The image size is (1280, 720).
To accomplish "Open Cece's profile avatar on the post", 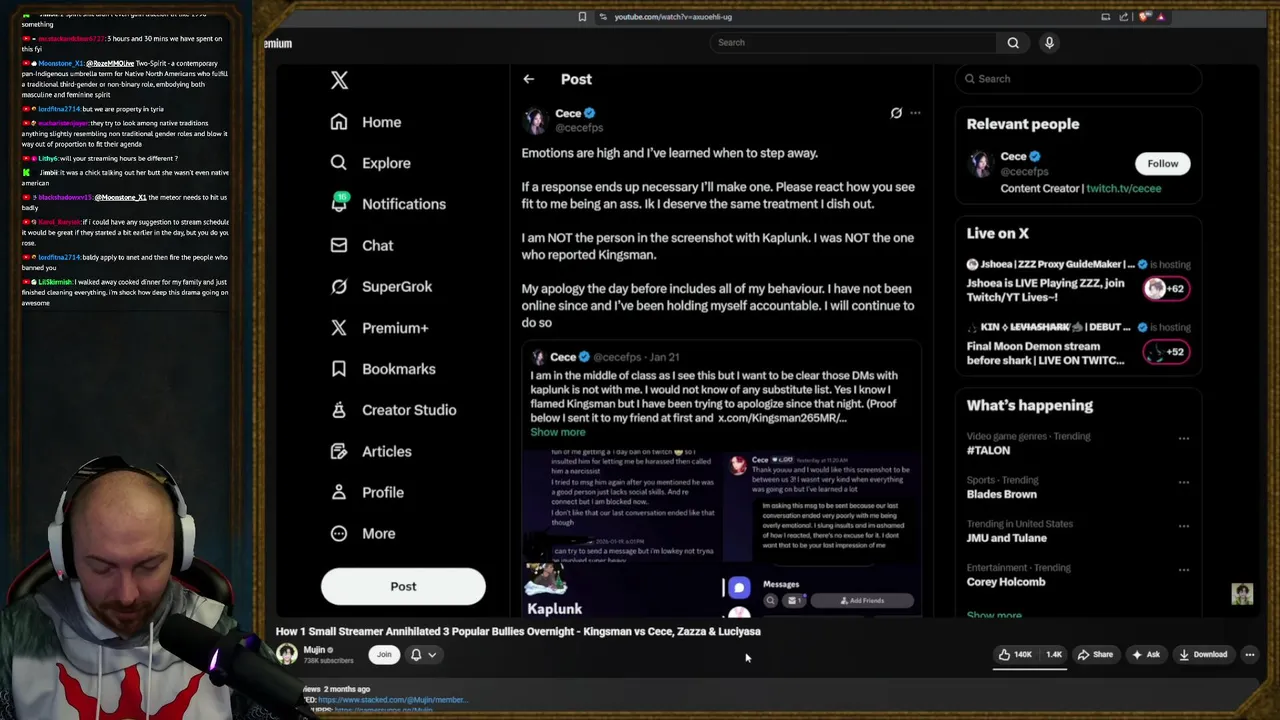I will pyautogui.click(x=536, y=120).
